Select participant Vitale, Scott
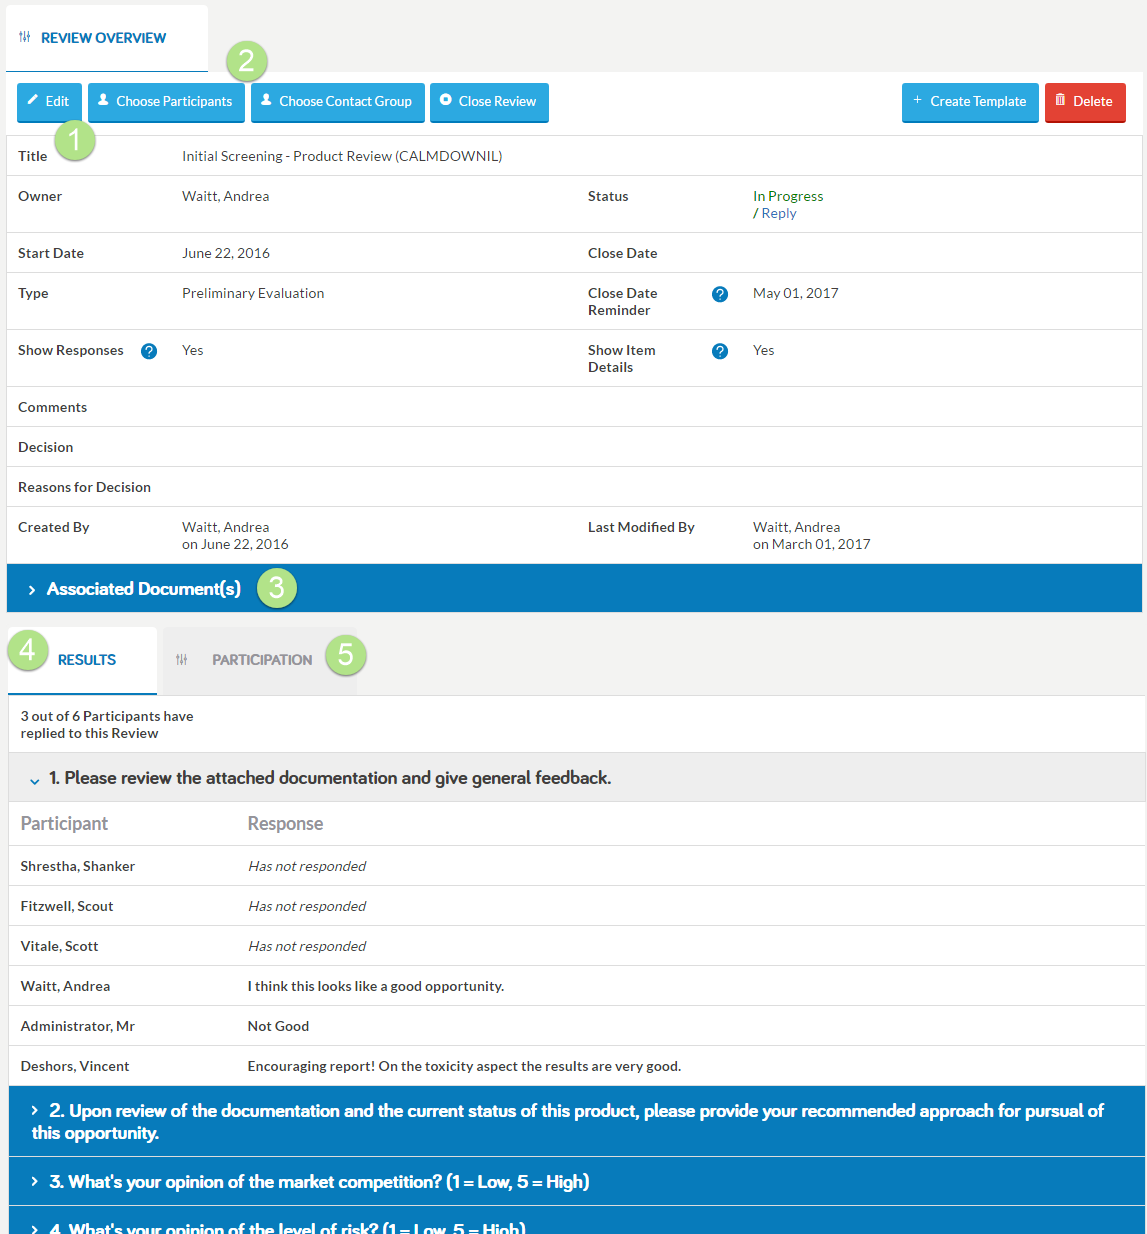The image size is (1147, 1234). (x=60, y=946)
